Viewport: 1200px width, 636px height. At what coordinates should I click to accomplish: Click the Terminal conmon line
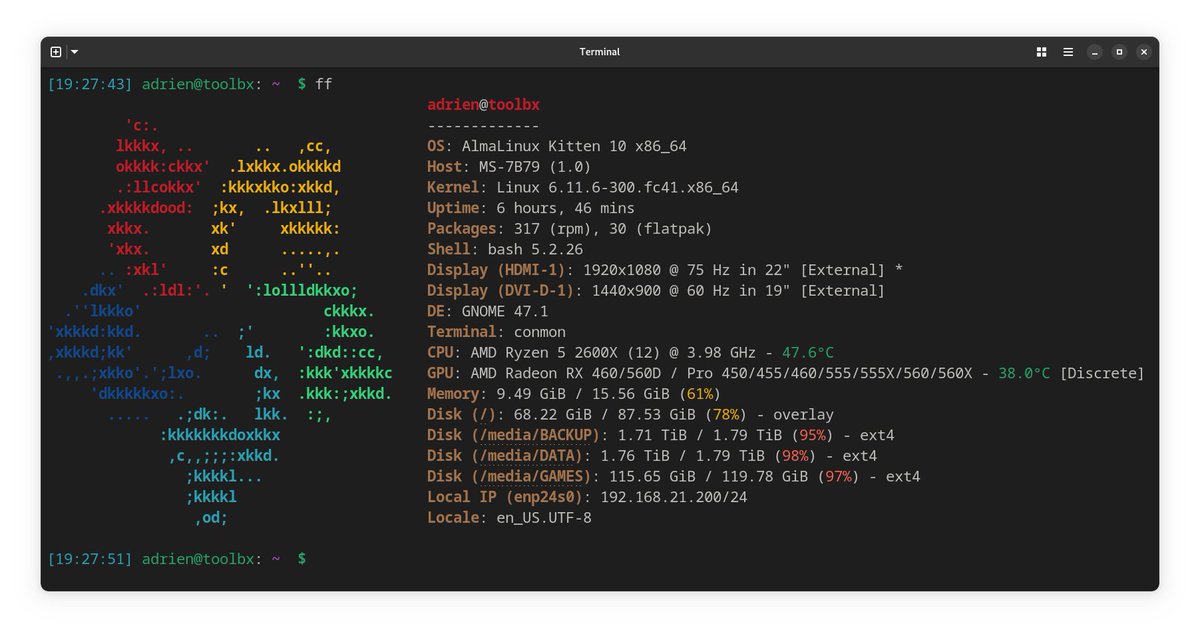(x=496, y=332)
